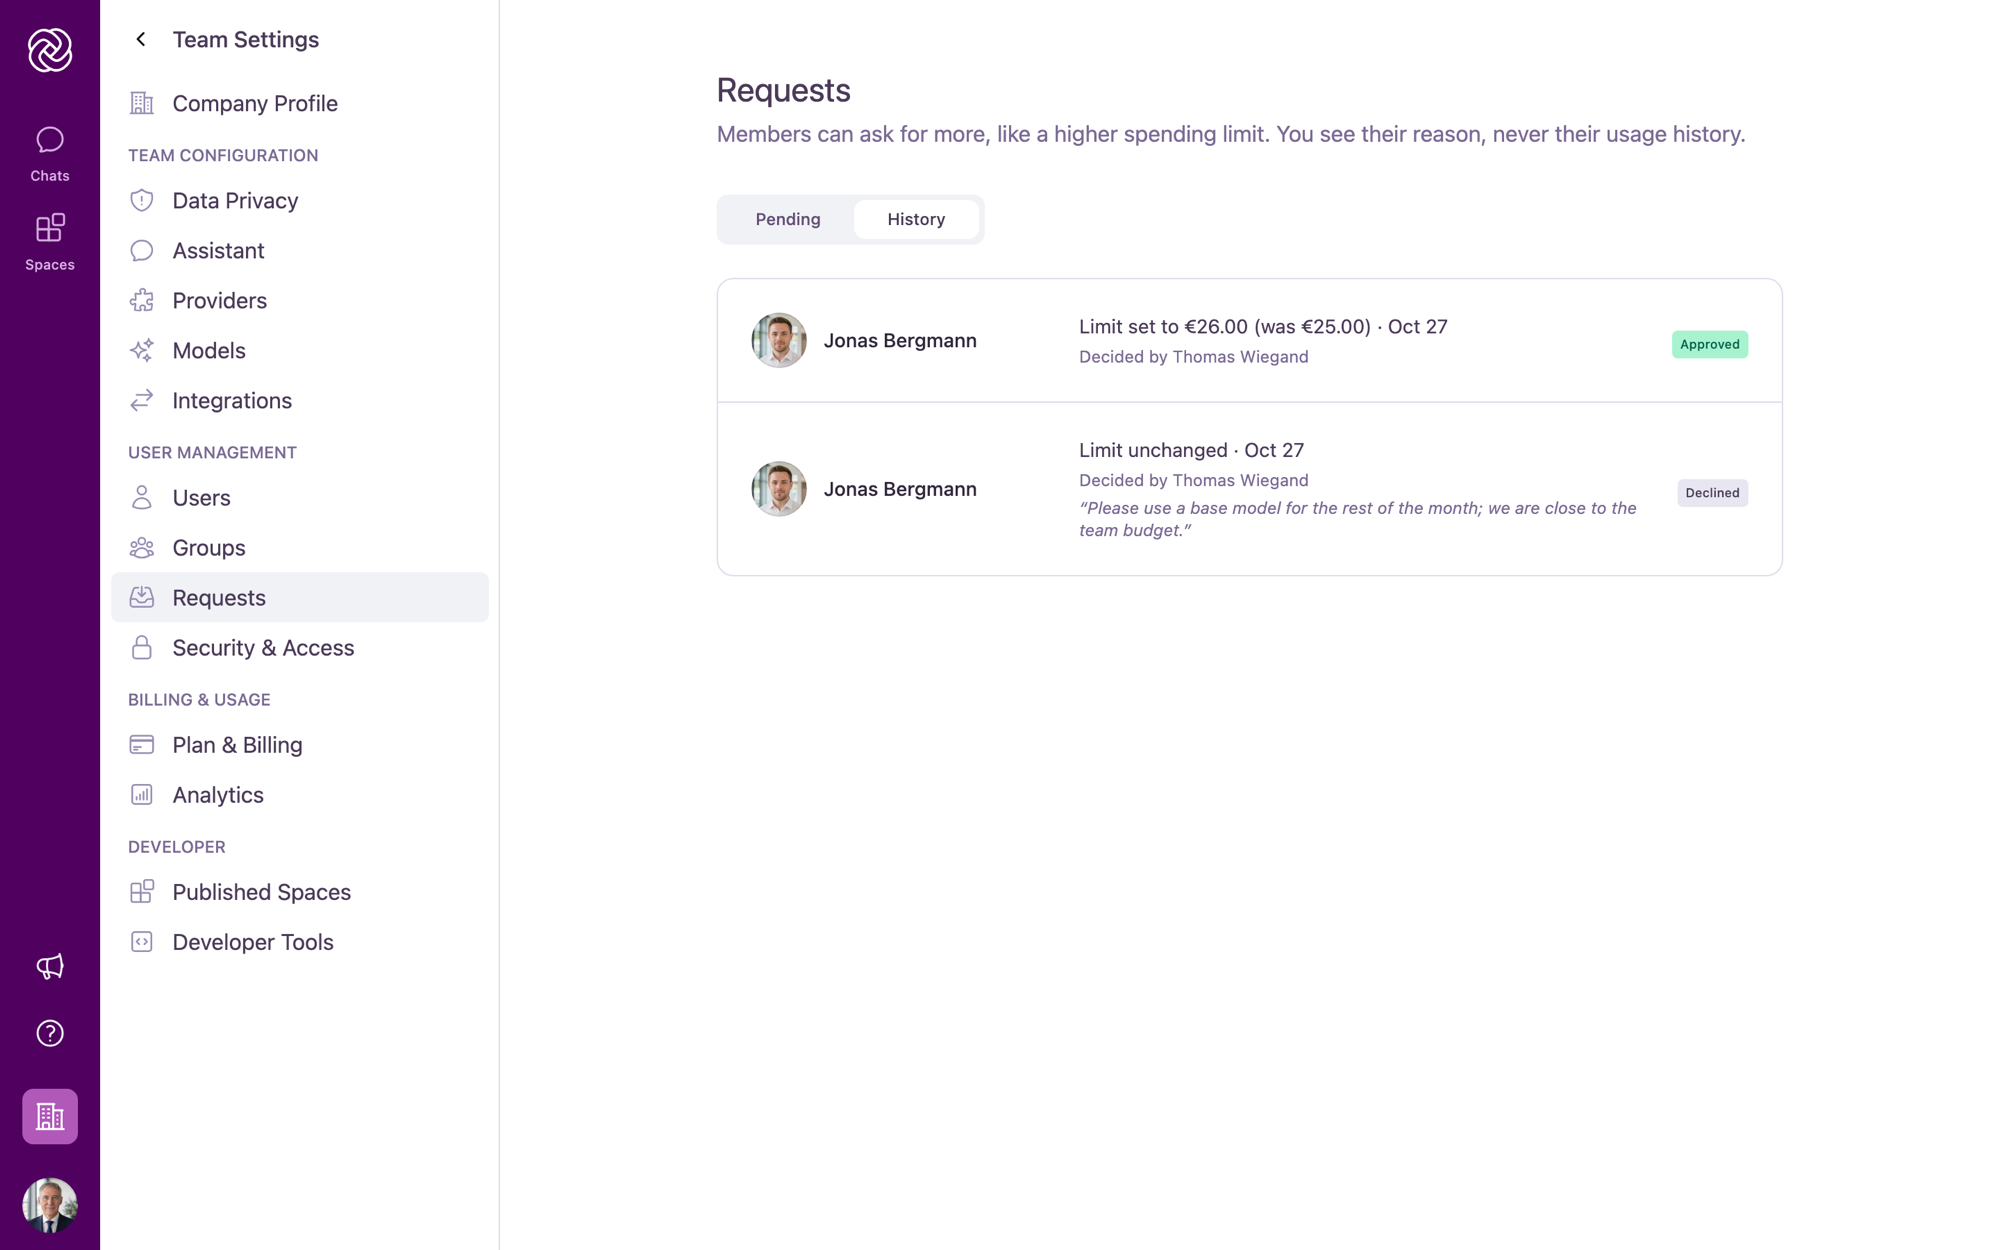Open the Models settings page

pos(300,350)
